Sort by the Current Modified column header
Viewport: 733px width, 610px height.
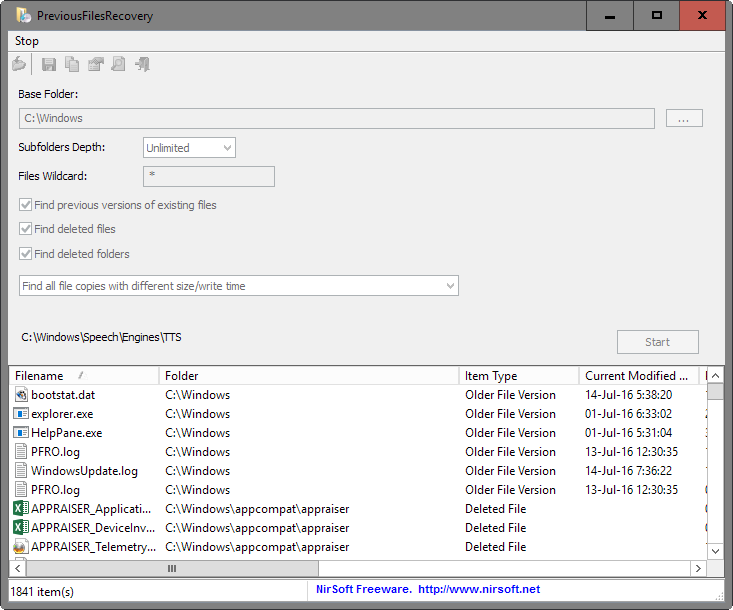tap(639, 375)
